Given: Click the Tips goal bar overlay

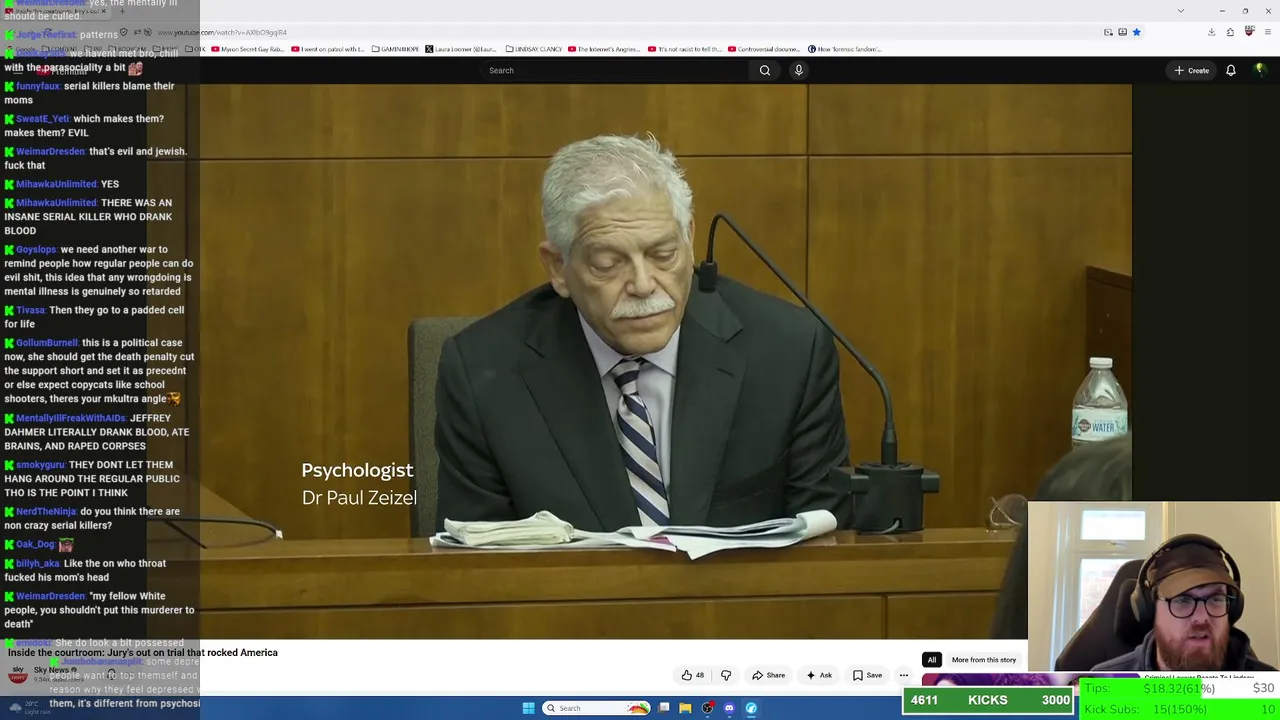Looking at the screenshot, I should (x=1180, y=688).
